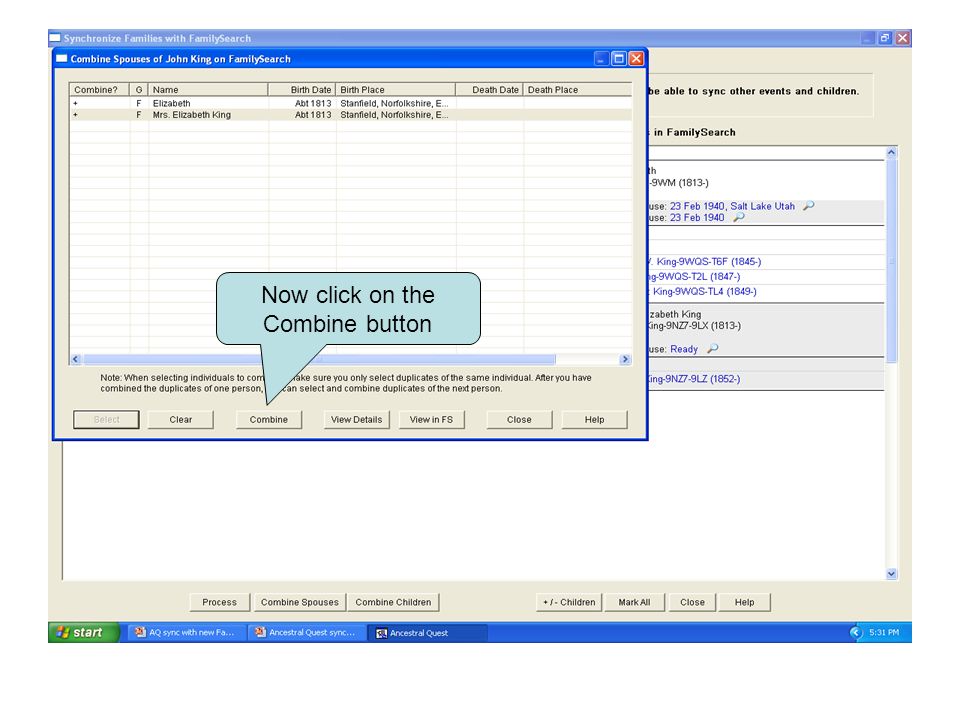This screenshot has width=960, height=720.
Task: Click the Combine? column header
Action: click(99, 89)
